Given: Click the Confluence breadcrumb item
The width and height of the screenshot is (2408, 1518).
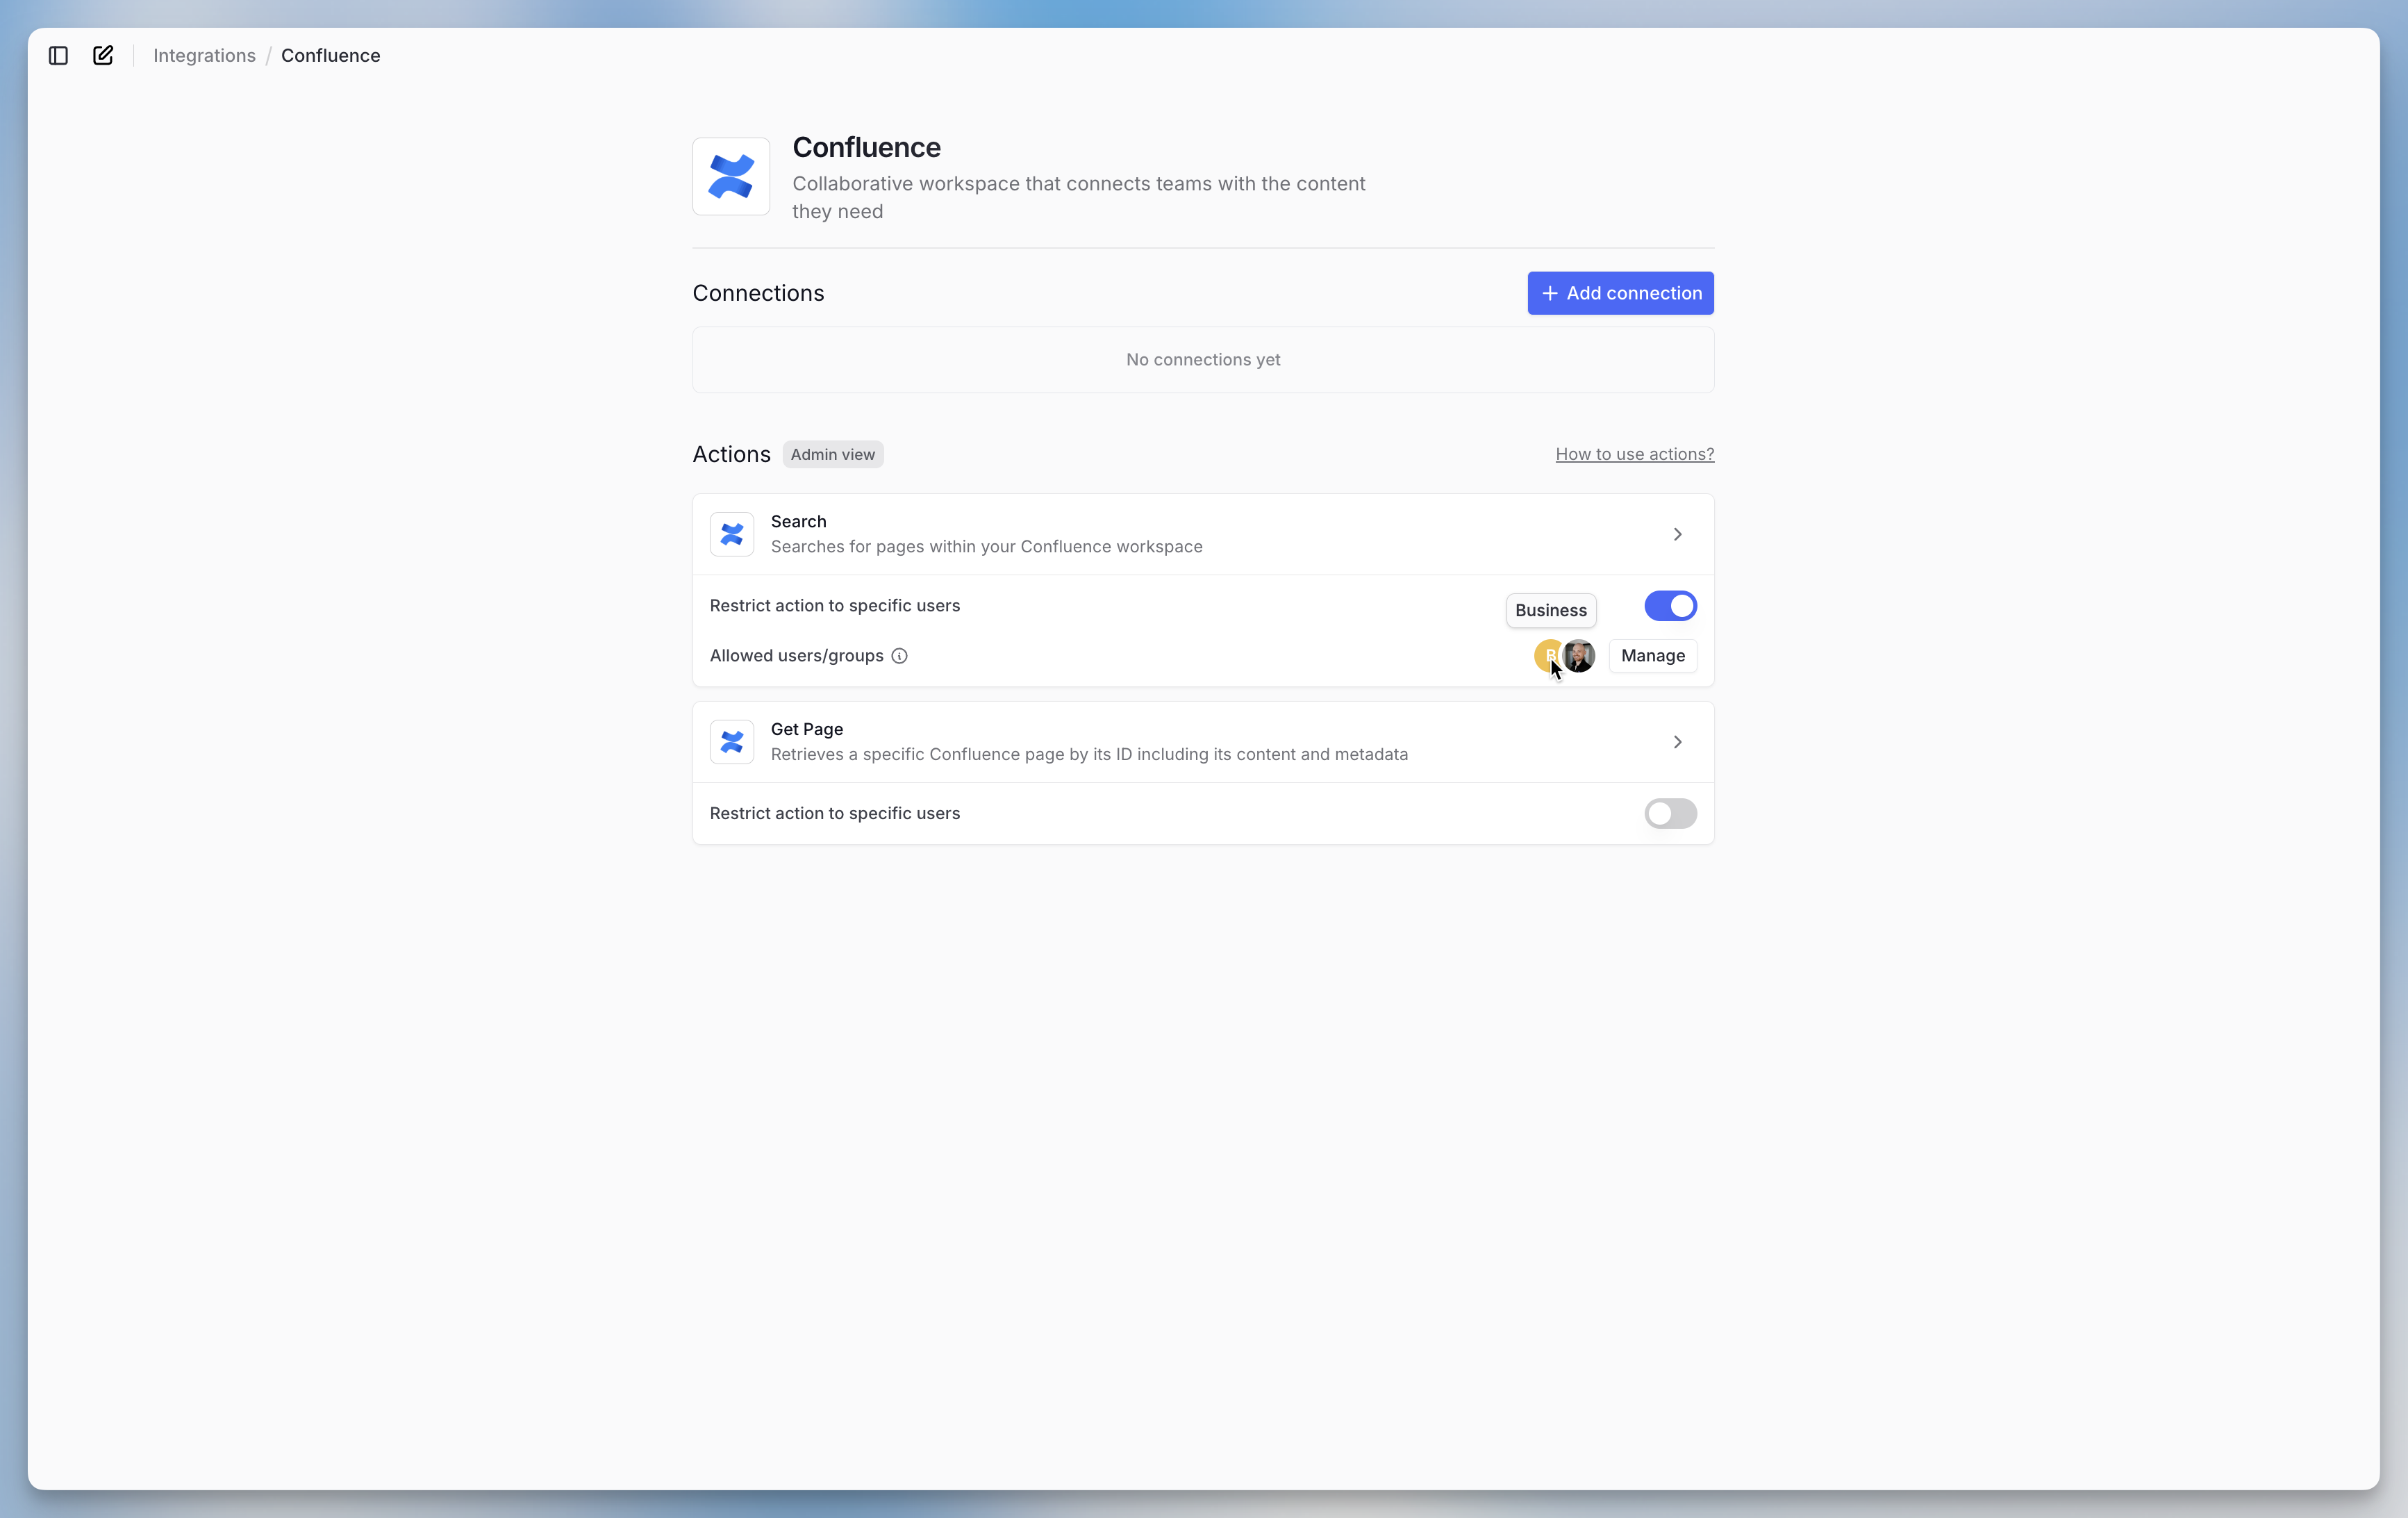Looking at the screenshot, I should (x=330, y=56).
